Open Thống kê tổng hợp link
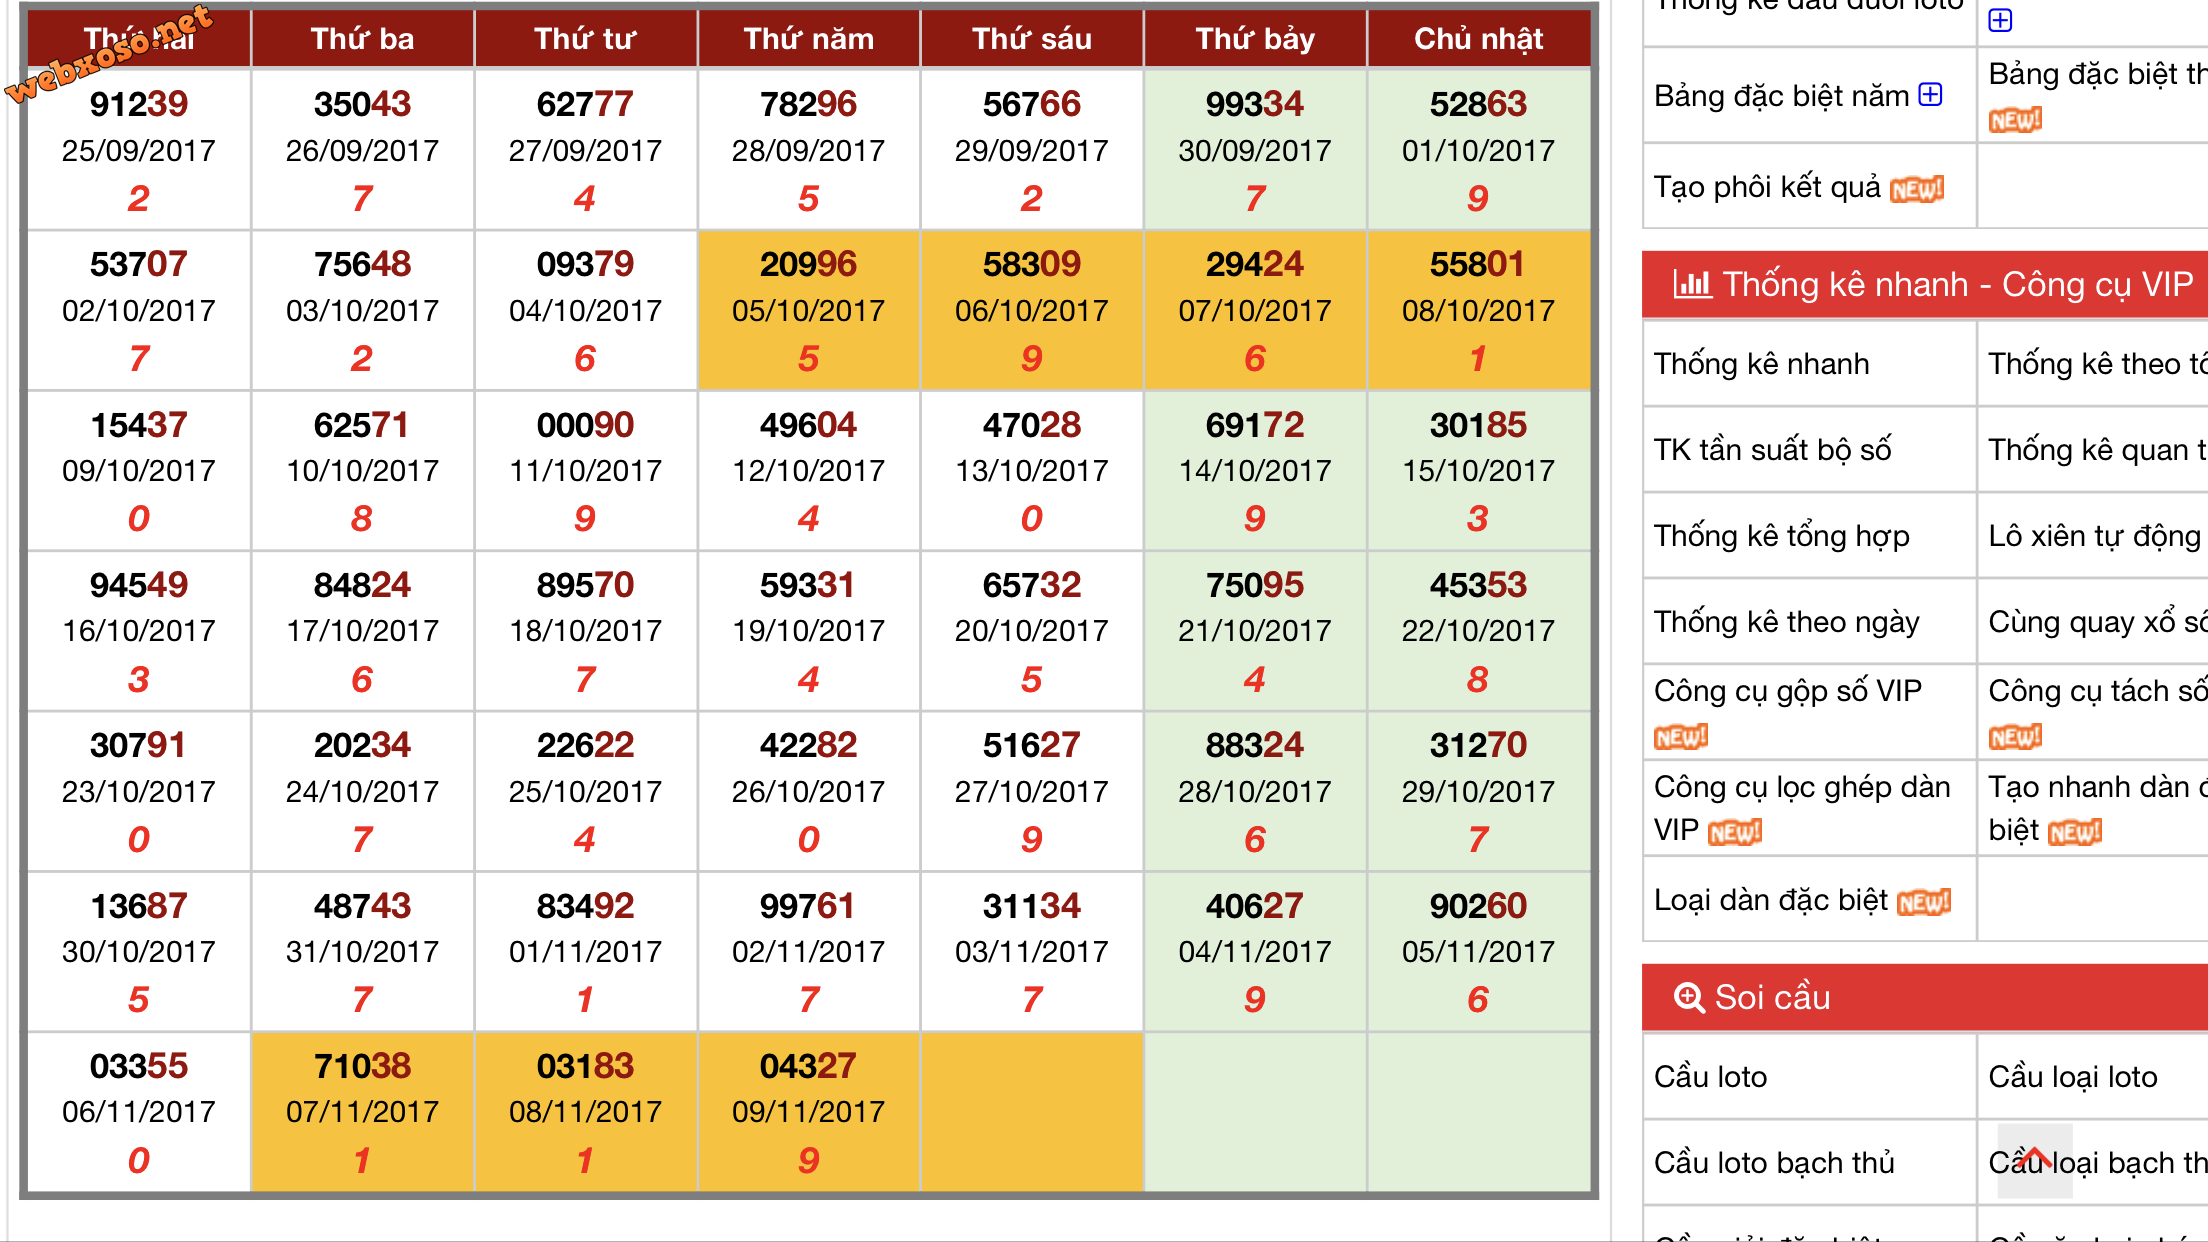 [1781, 536]
